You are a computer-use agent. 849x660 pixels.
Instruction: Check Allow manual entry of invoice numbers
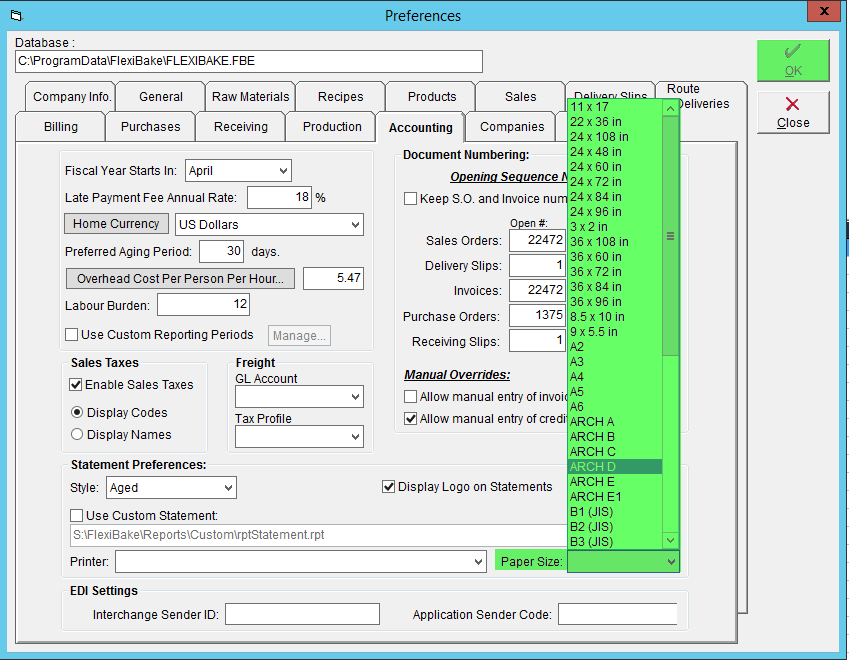pos(410,397)
